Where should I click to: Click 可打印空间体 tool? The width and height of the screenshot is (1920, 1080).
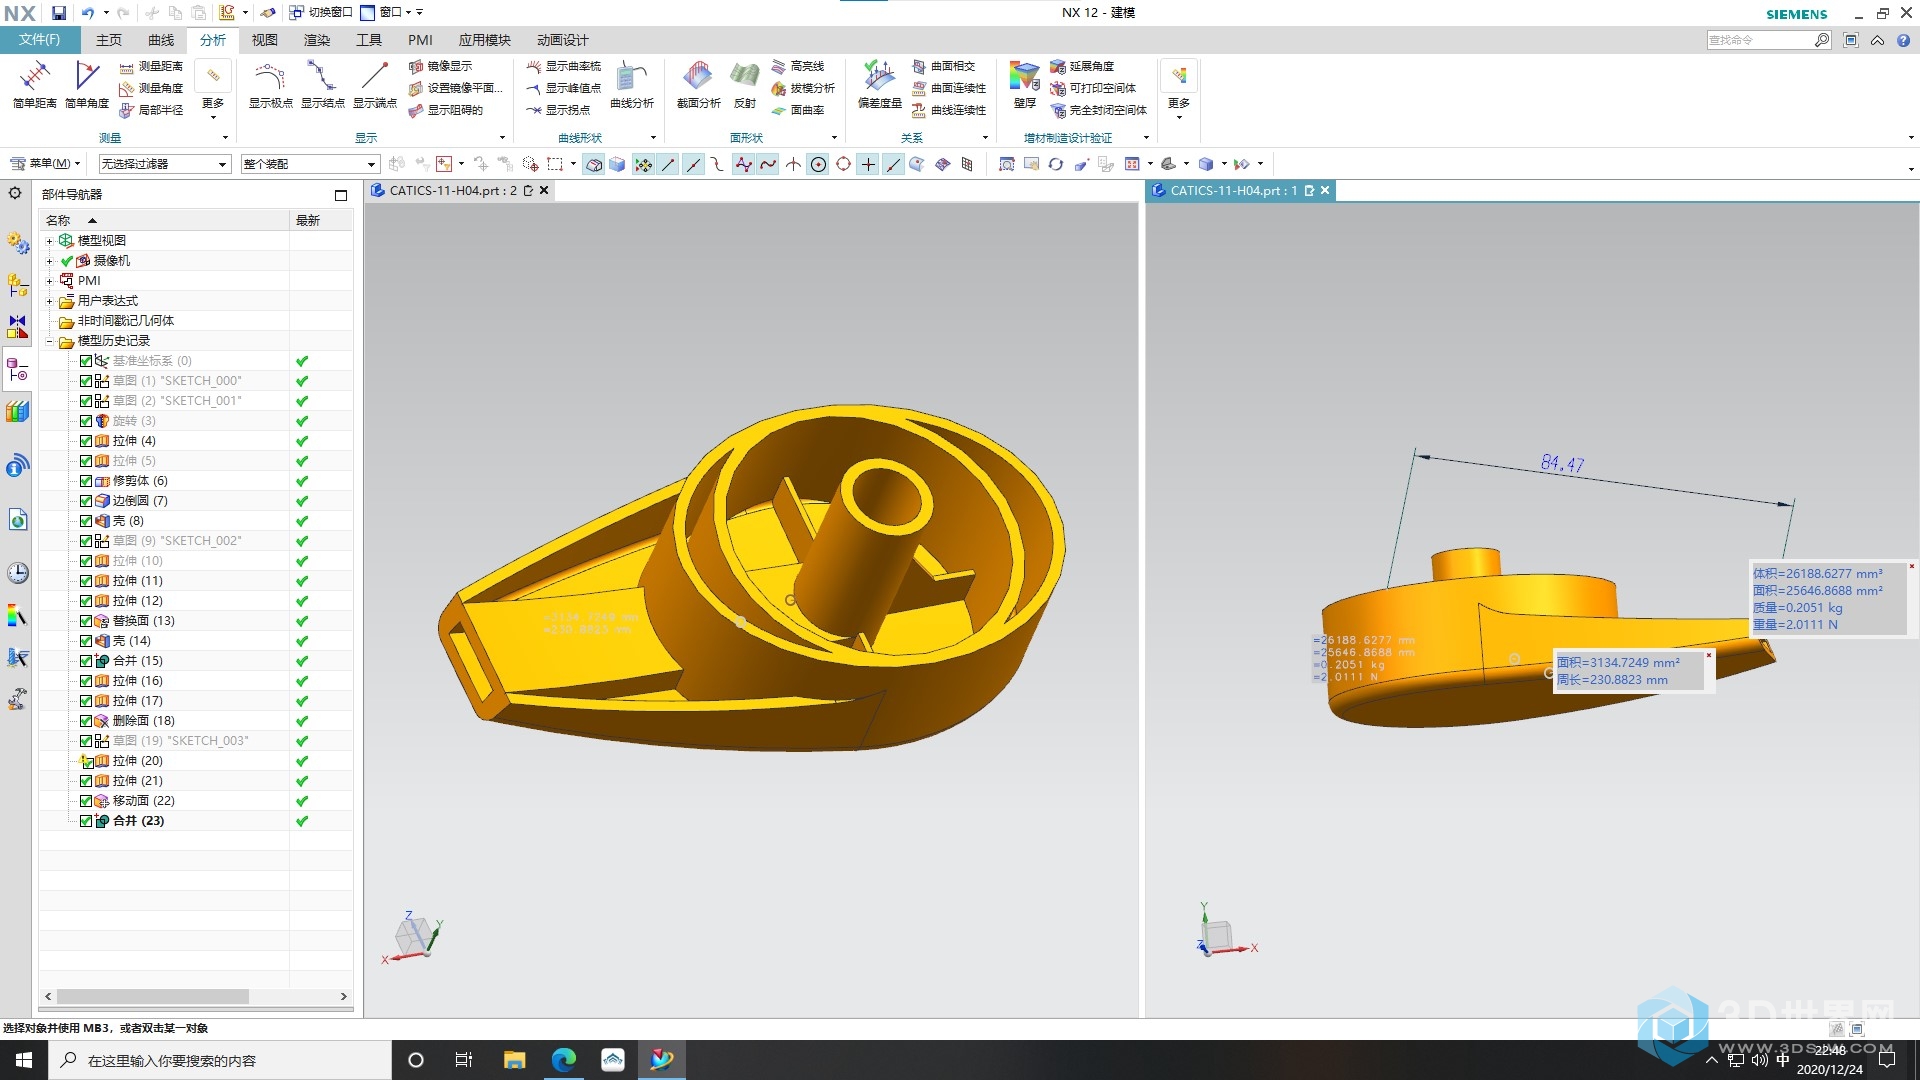(x=1093, y=88)
